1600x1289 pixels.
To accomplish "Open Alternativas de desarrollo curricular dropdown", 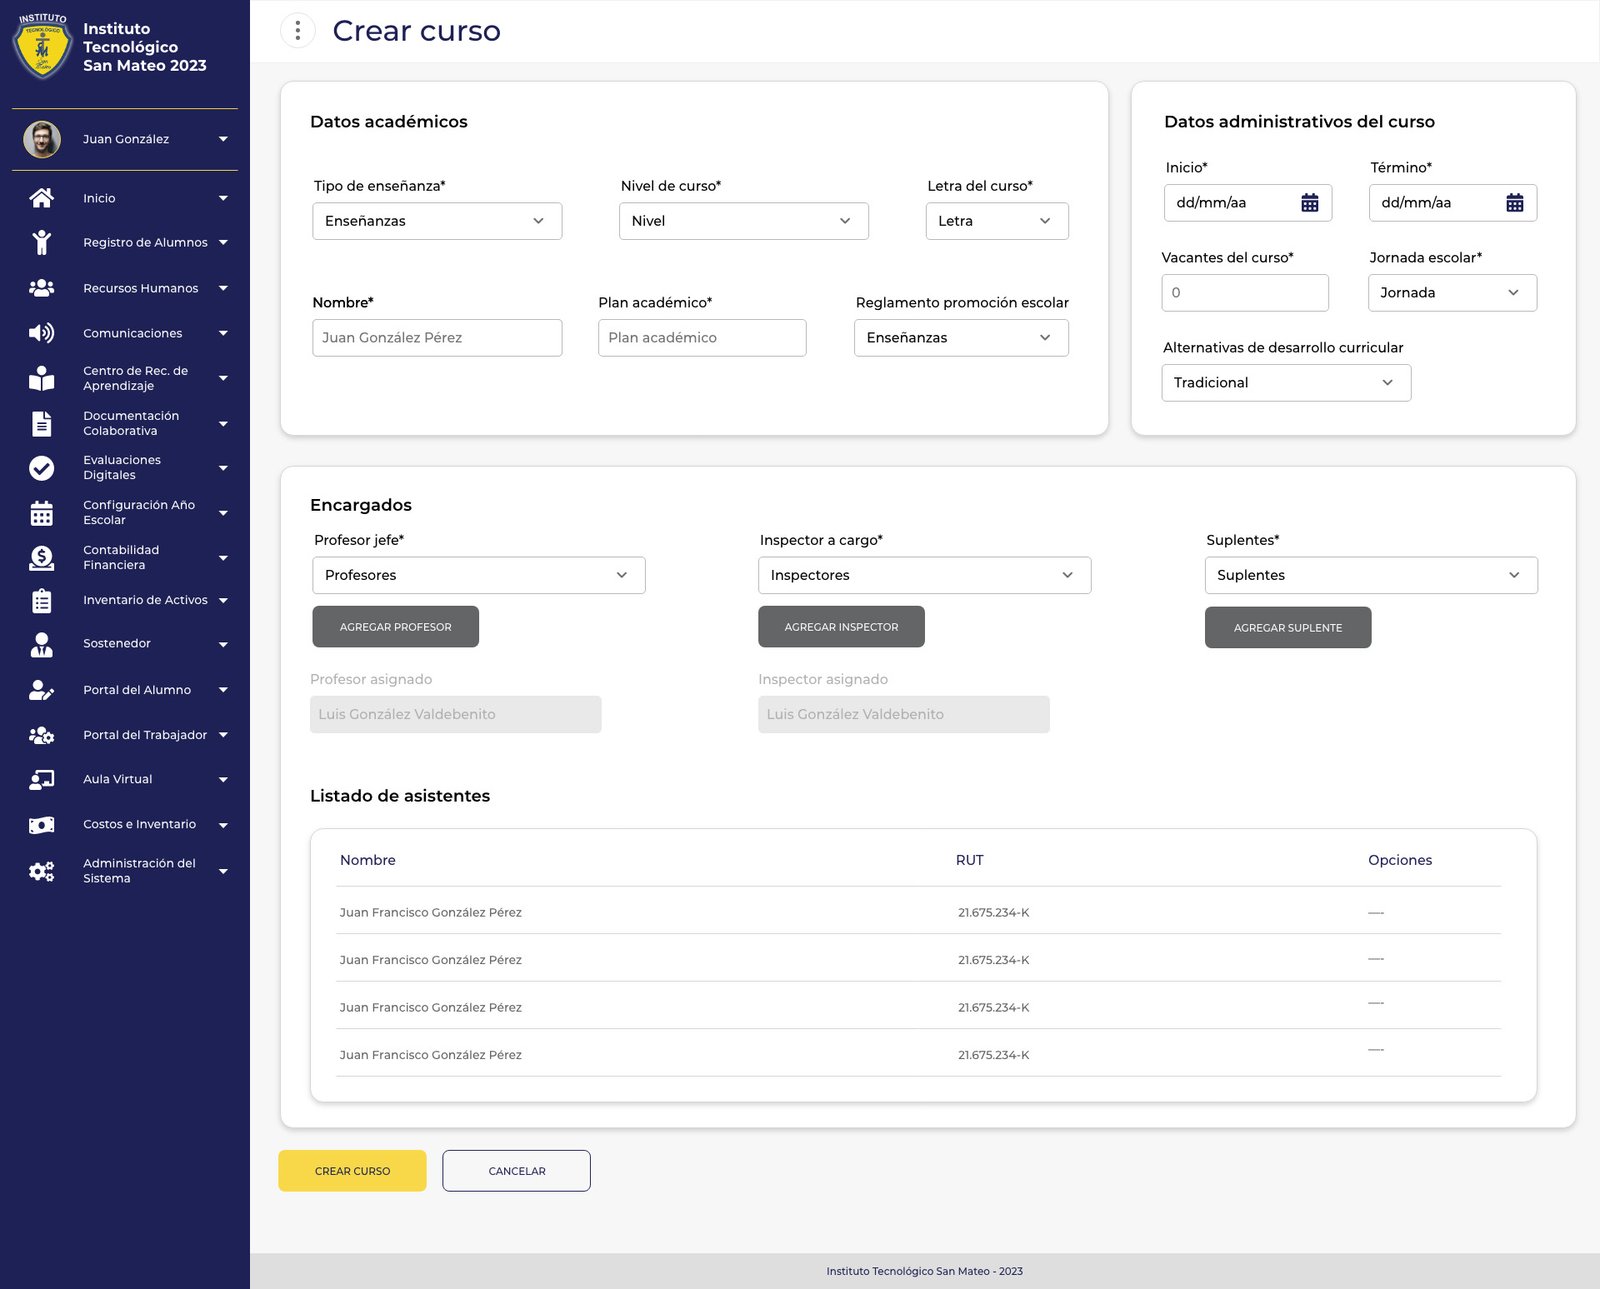I will coord(1285,383).
